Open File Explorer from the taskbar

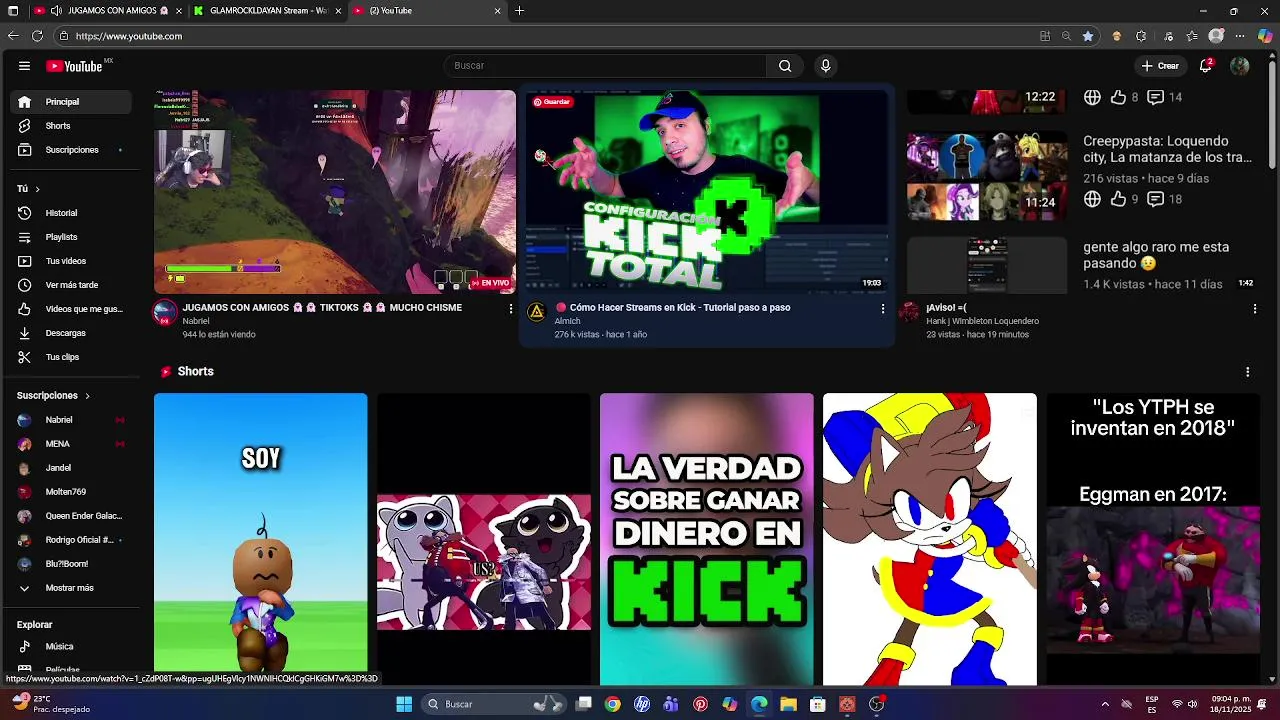[788, 704]
